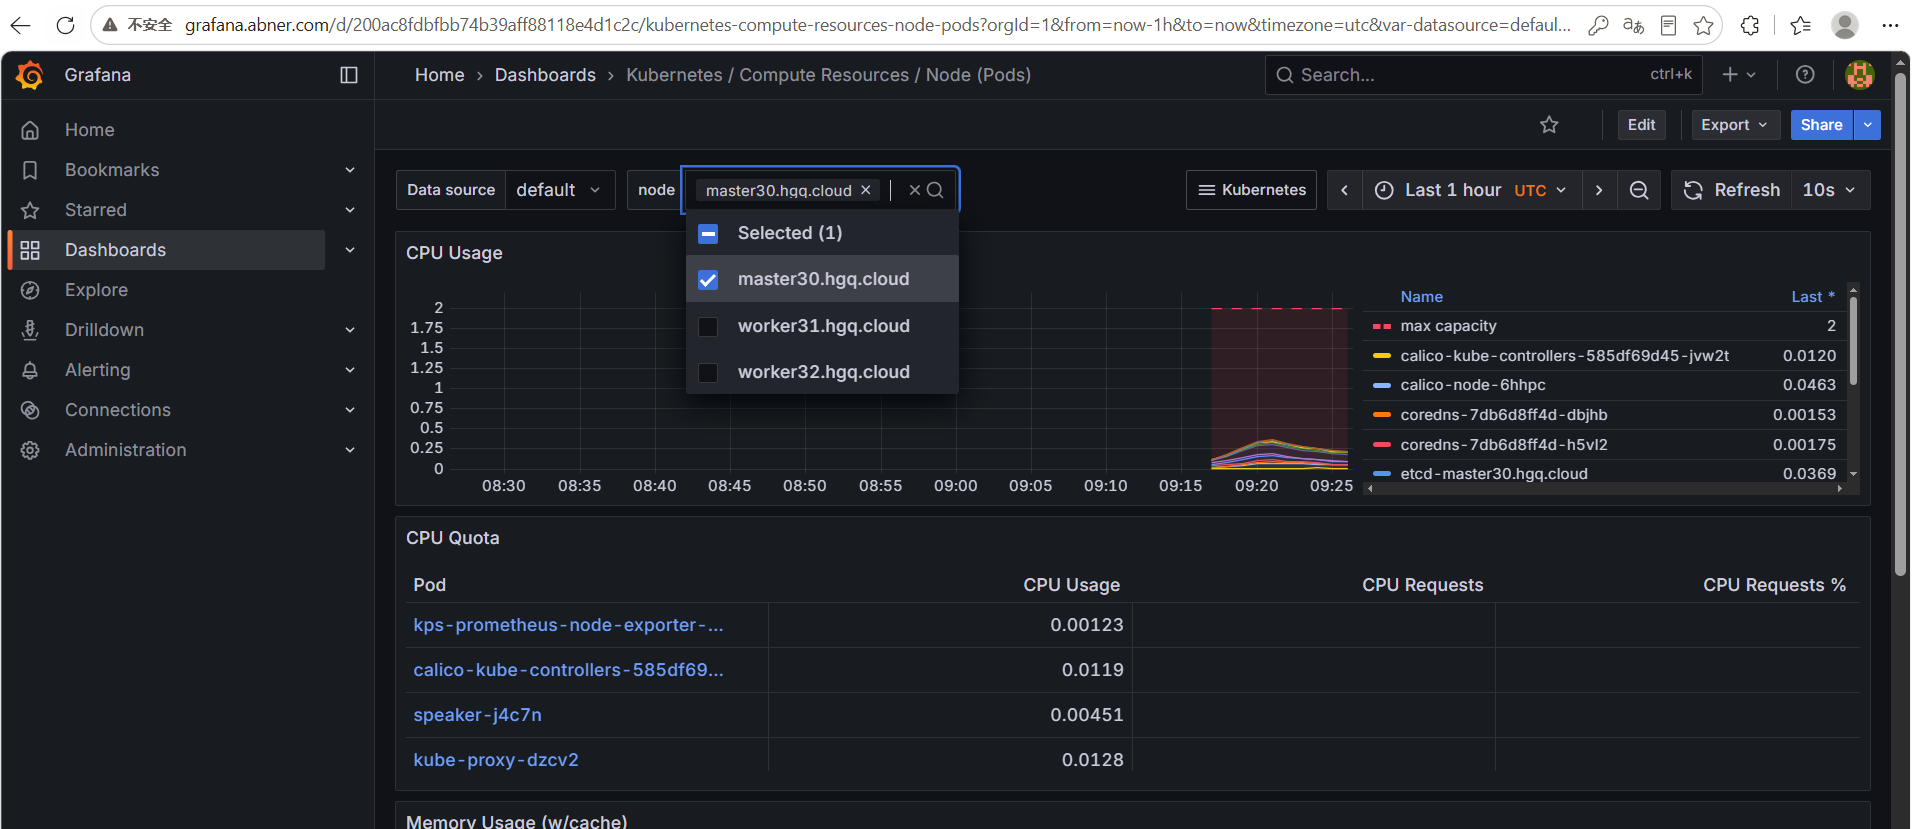Open Grafana user avatar menu
The image size is (1915, 829).
point(1860,75)
